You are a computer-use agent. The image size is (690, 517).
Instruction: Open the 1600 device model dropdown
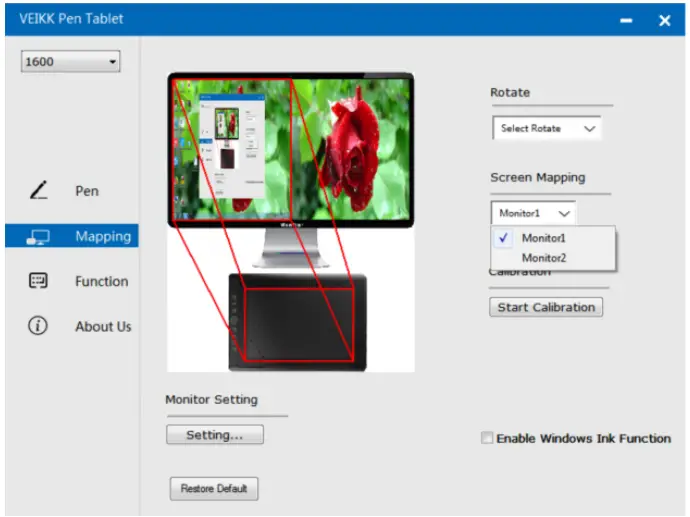70,62
